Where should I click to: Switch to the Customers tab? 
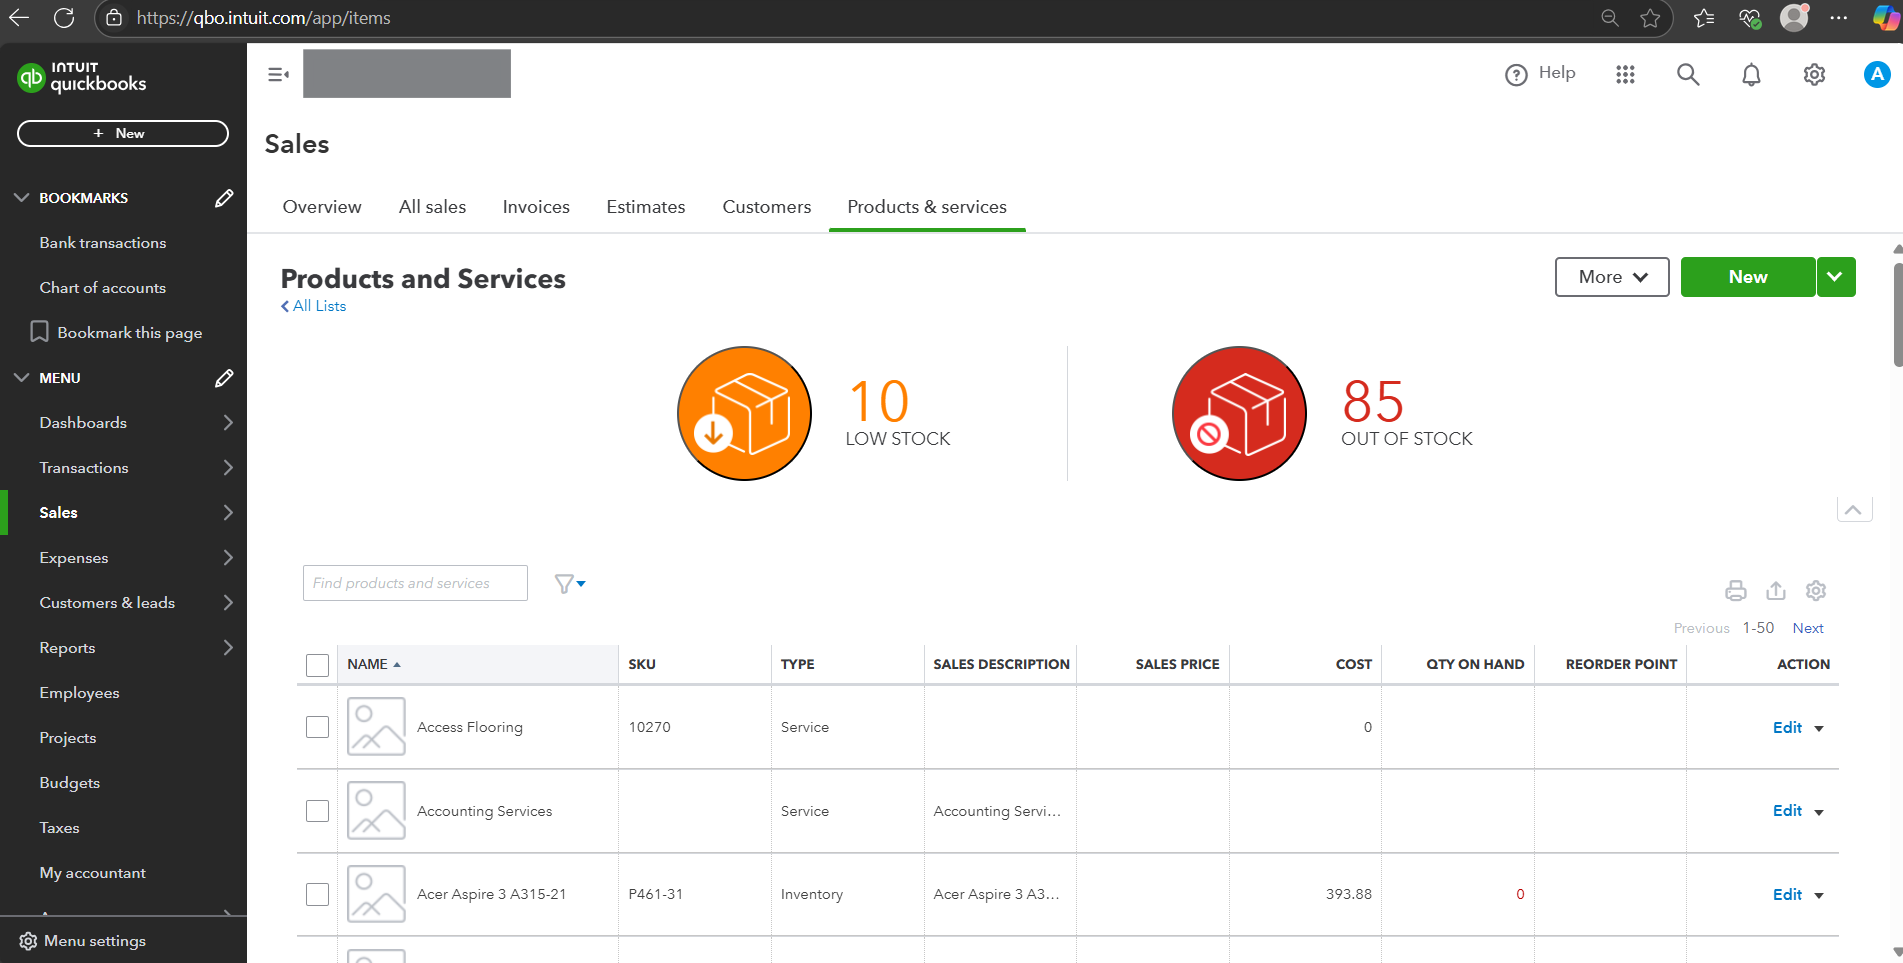point(767,207)
